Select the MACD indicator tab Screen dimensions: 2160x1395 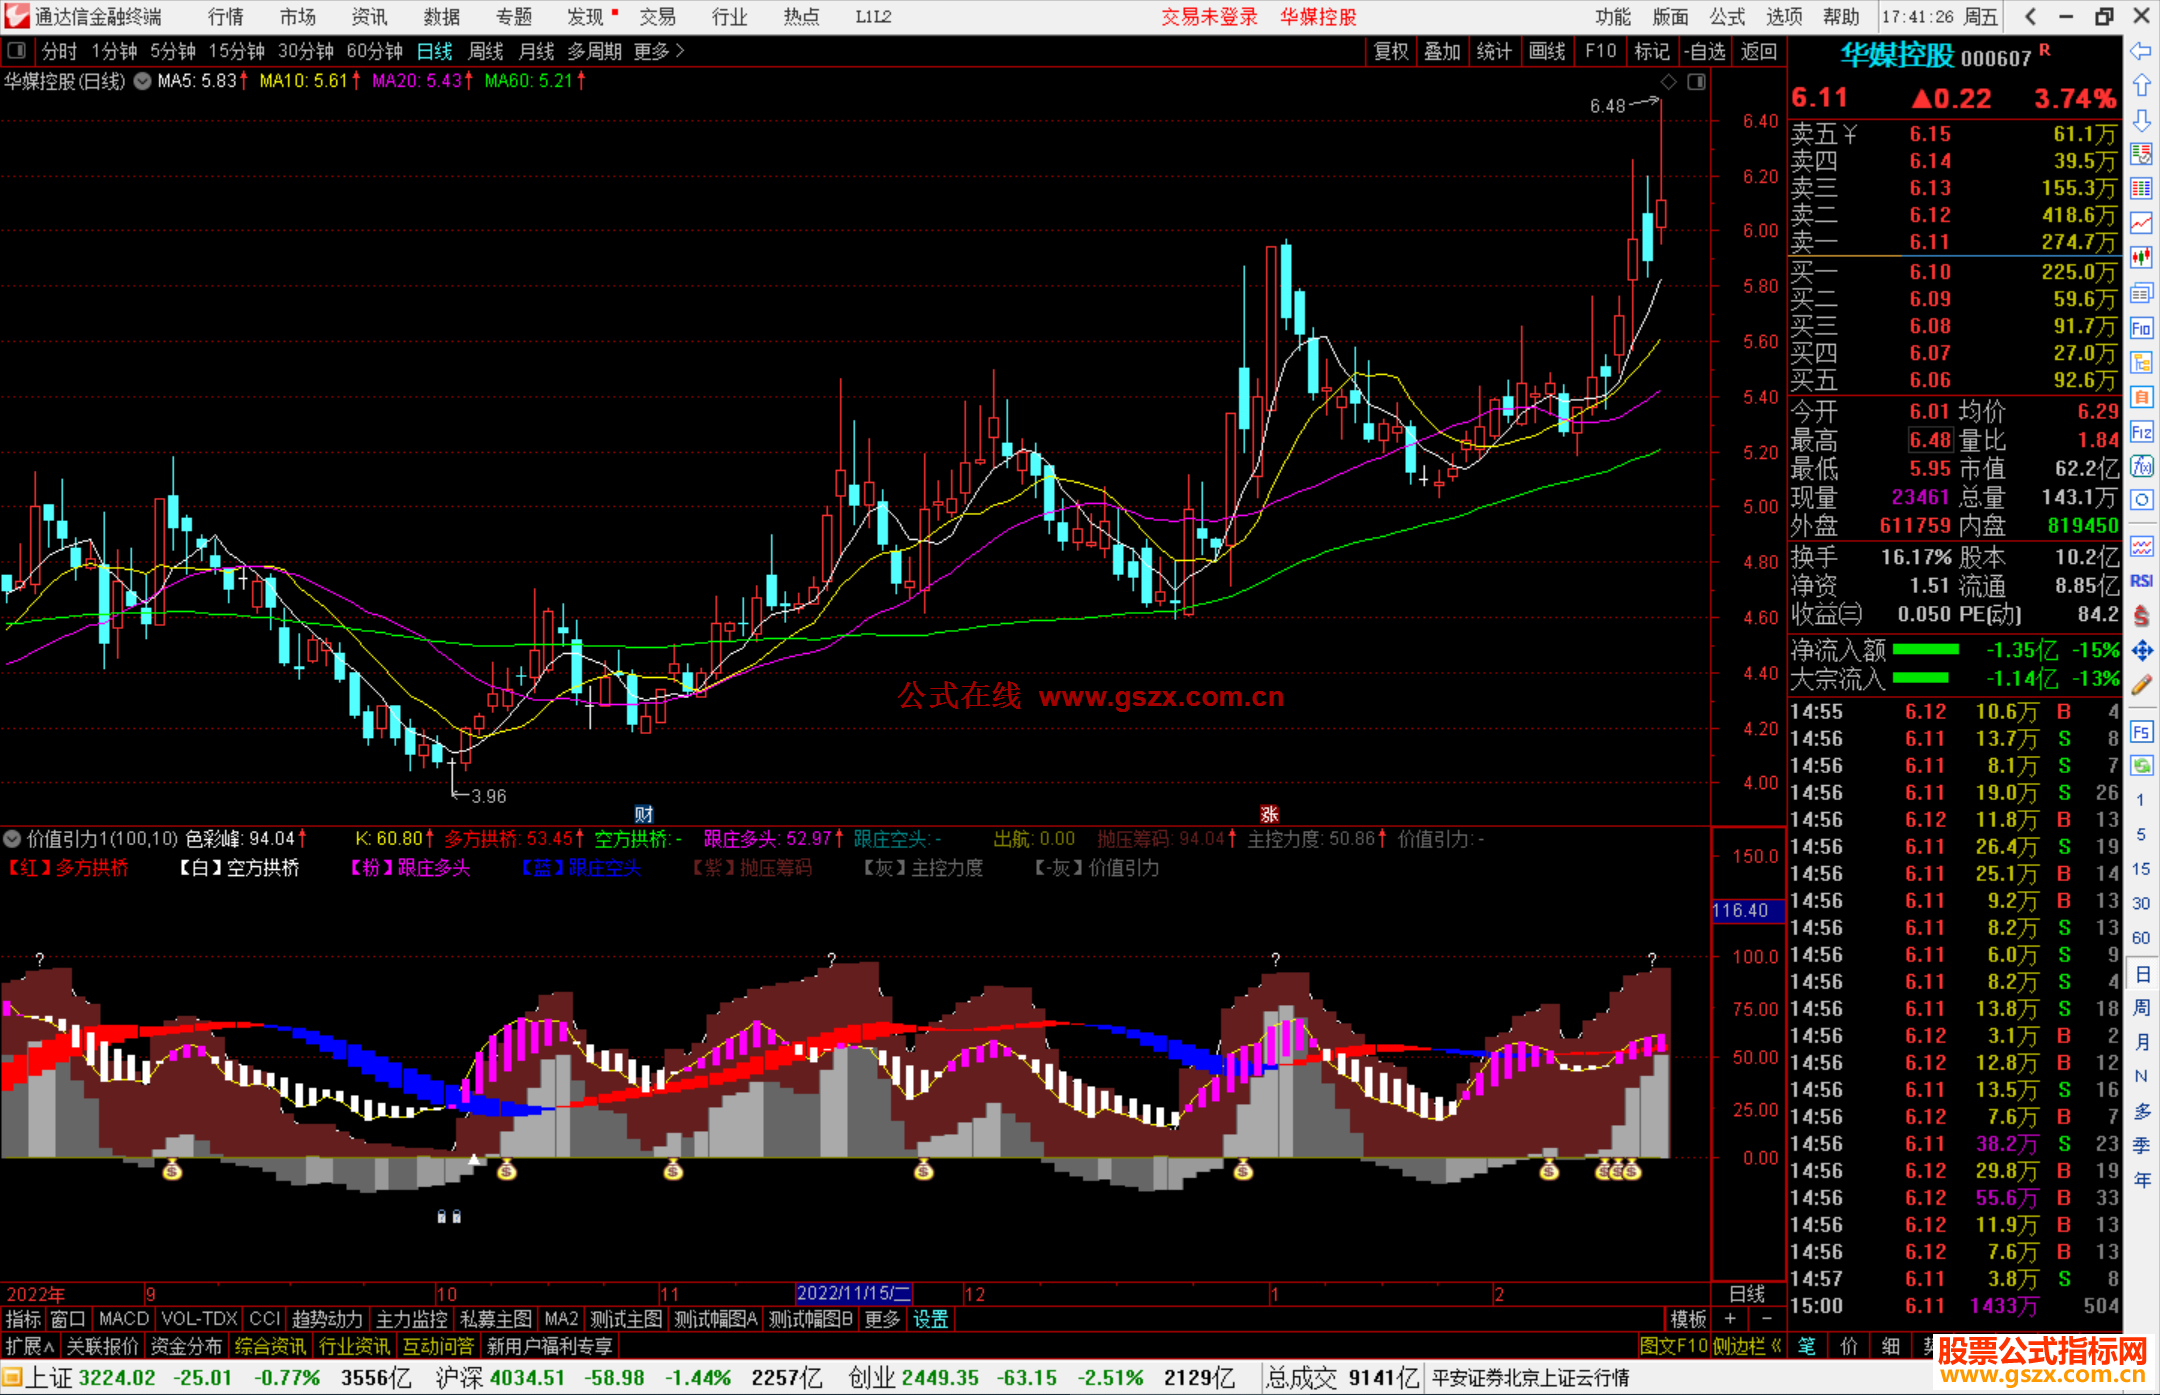(x=124, y=1319)
